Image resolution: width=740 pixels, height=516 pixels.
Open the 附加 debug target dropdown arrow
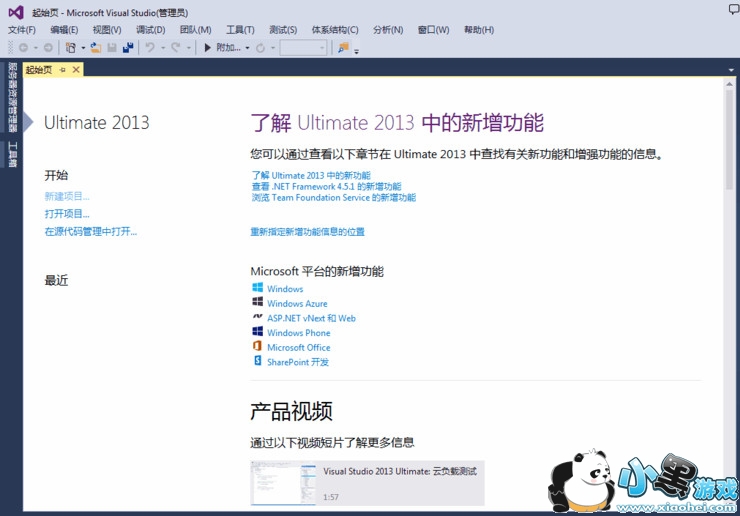(x=247, y=48)
